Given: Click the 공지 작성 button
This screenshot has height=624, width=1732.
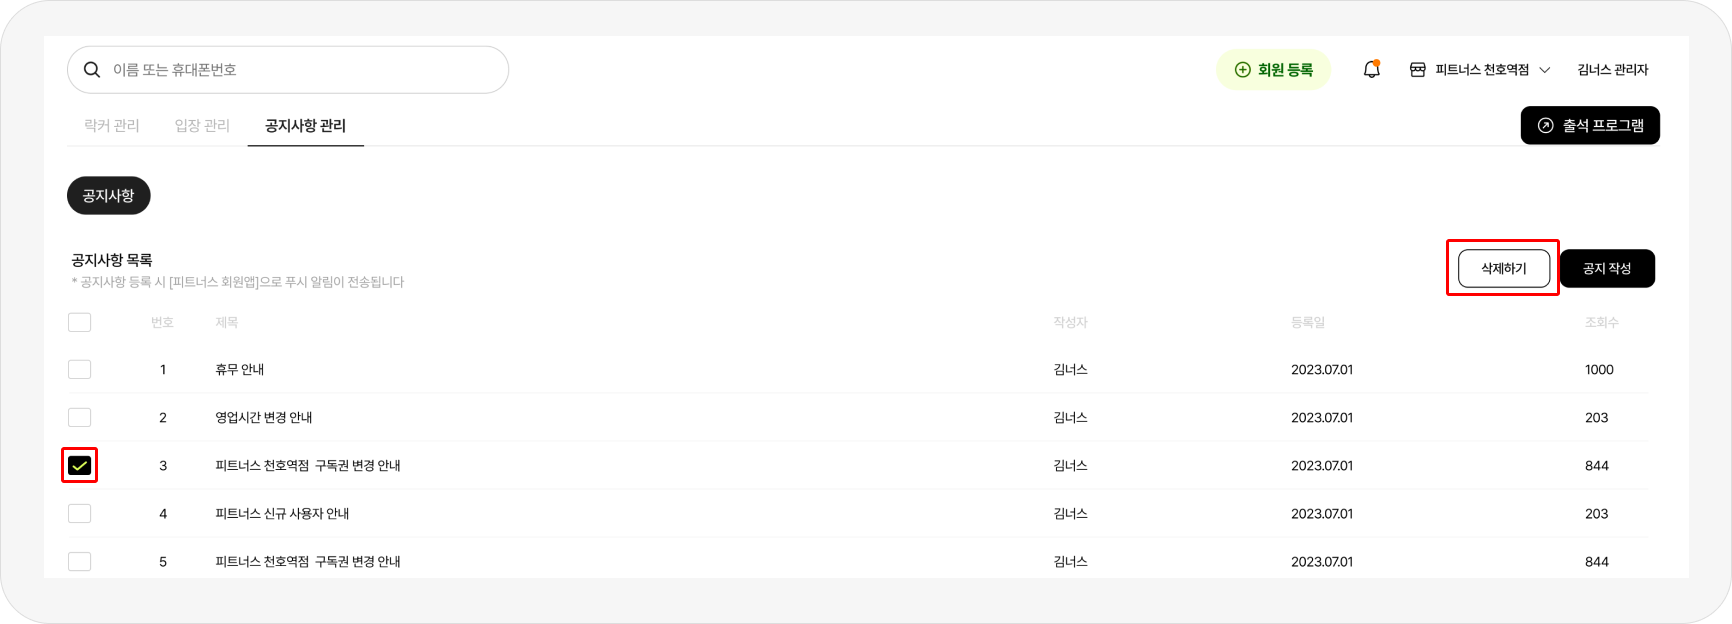Looking at the screenshot, I should coord(1607,268).
